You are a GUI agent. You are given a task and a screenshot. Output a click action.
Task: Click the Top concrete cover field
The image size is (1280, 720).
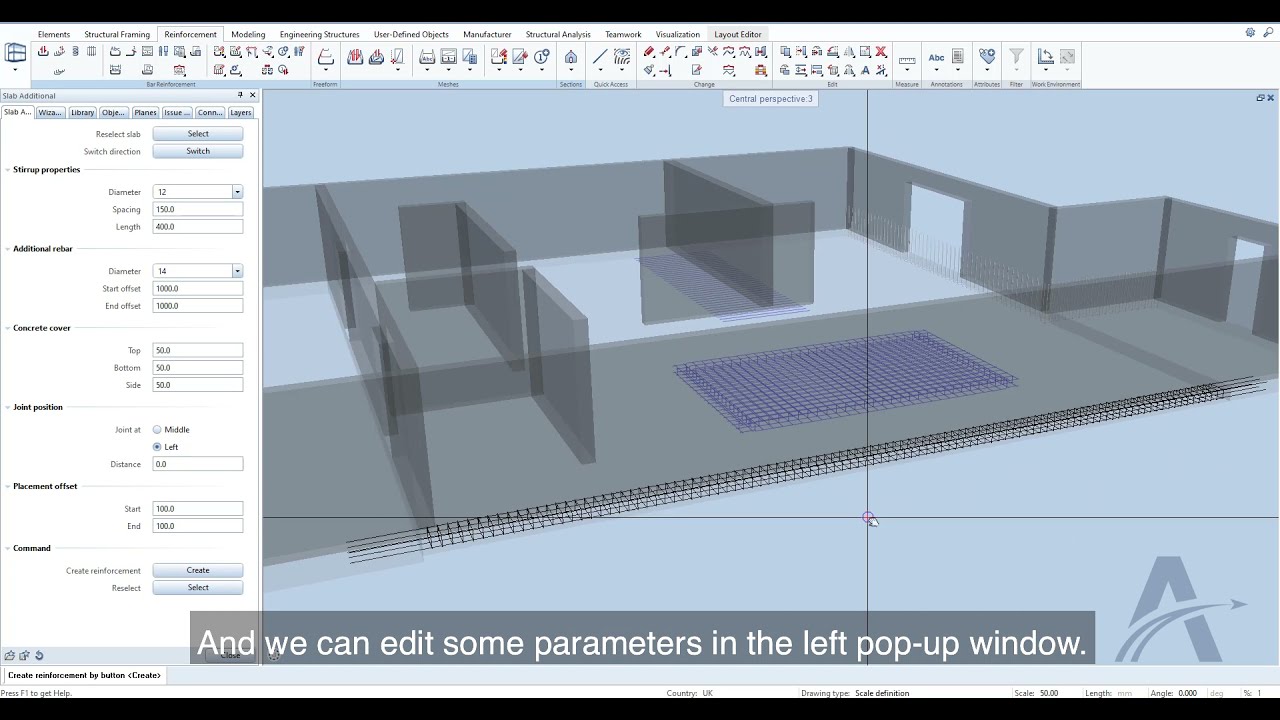point(198,350)
